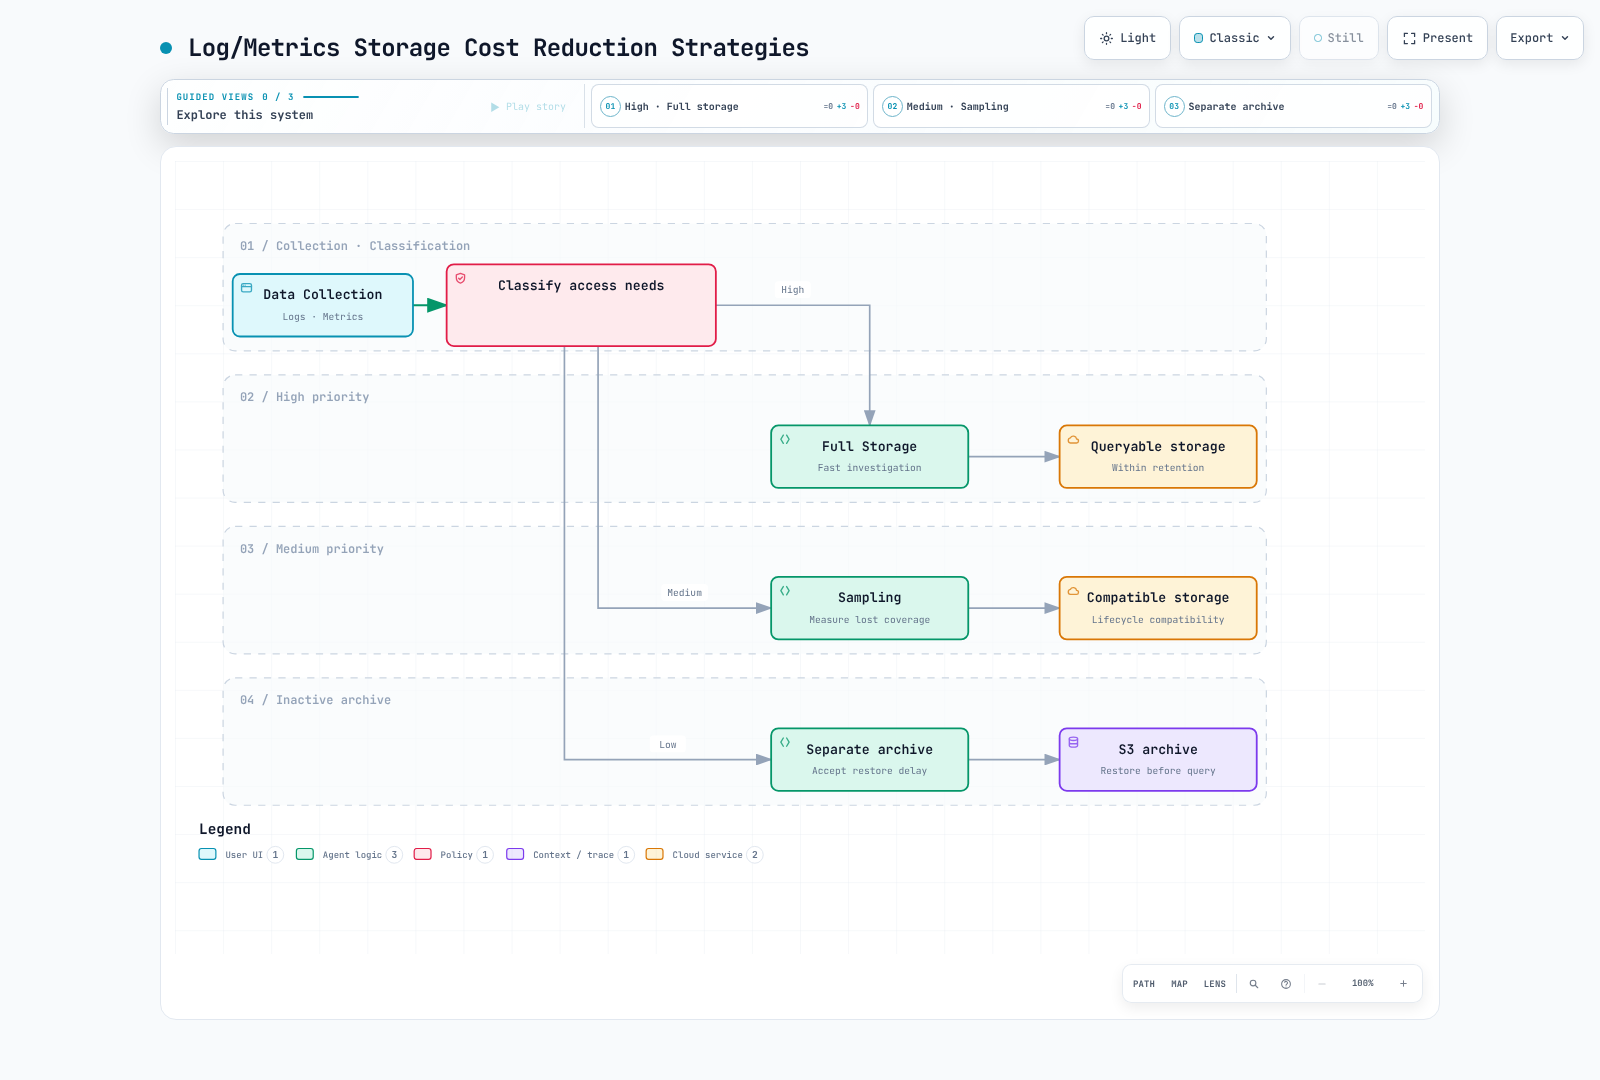1600x1080 pixels.
Task: Click the Measure lost coverage subtitle
Action: pos(870,620)
